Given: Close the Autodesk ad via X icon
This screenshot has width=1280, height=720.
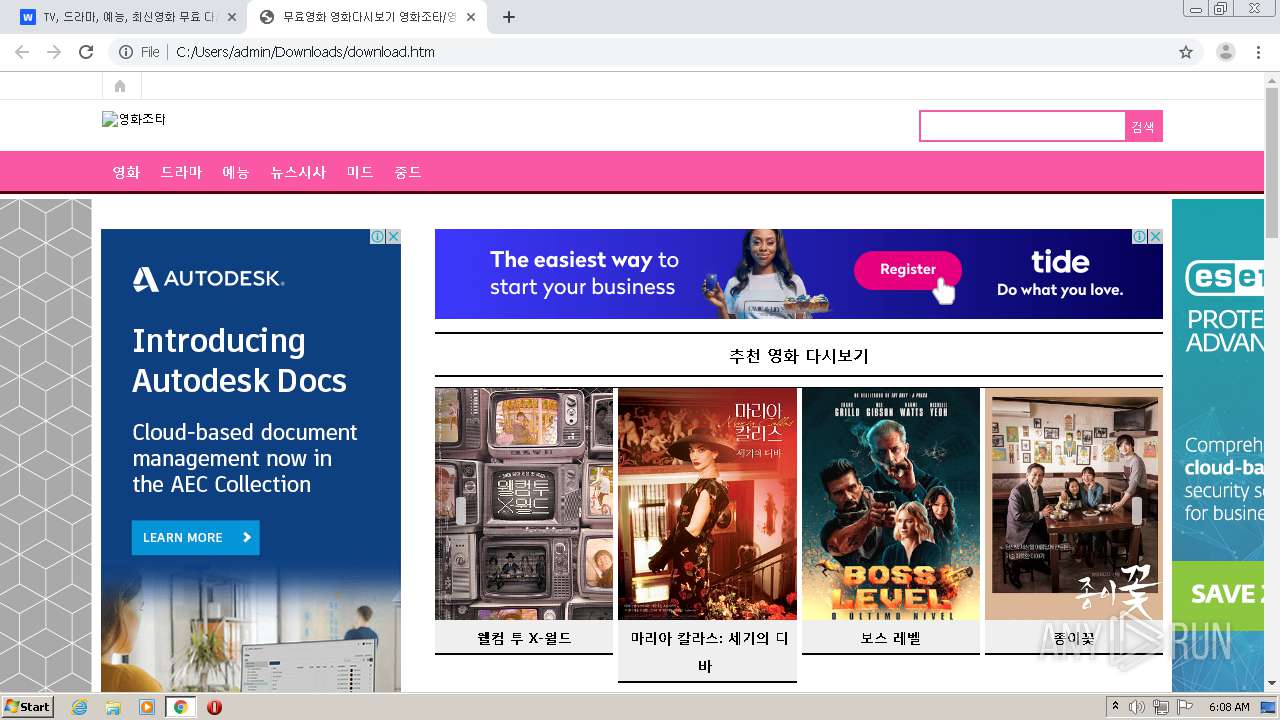Looking at the screenshot, I should pyautogui.click(x=394, y=237).
